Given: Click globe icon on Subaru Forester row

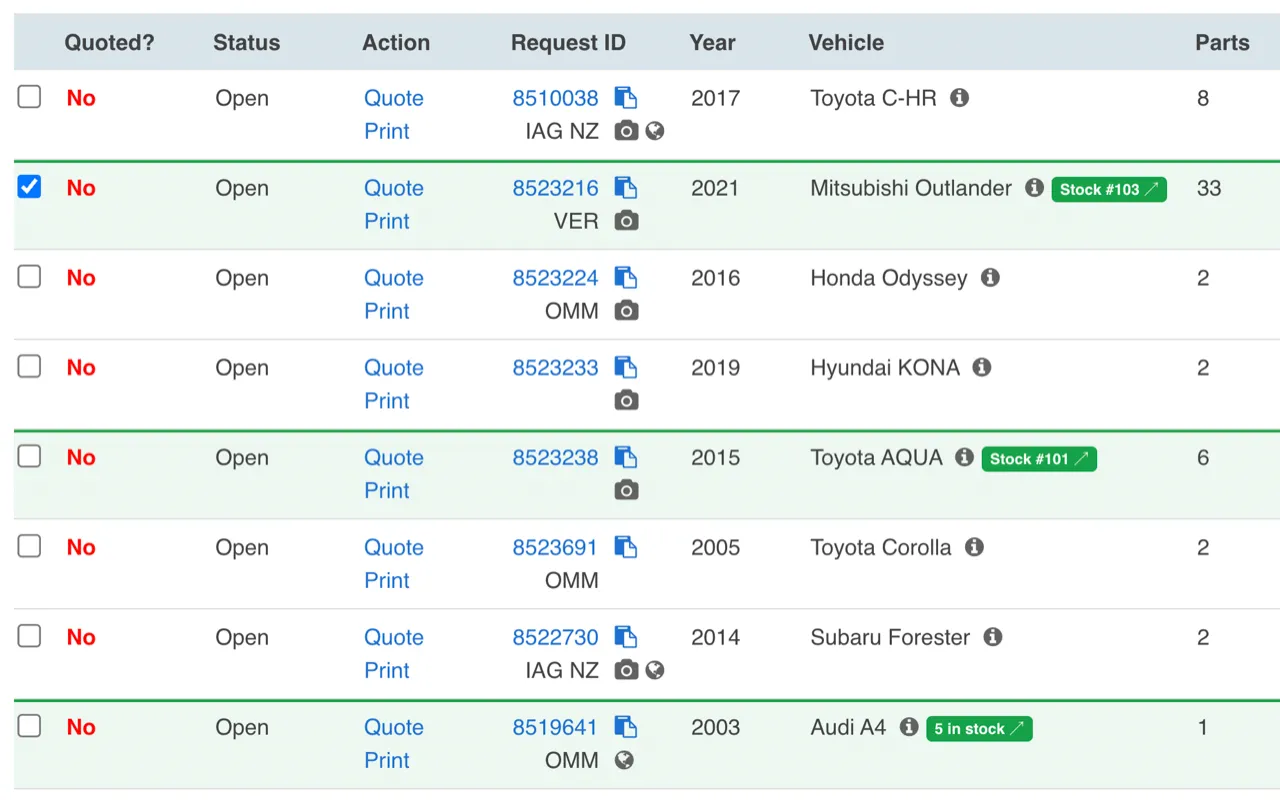Looking at the screenshot, I should click(655, 671).
